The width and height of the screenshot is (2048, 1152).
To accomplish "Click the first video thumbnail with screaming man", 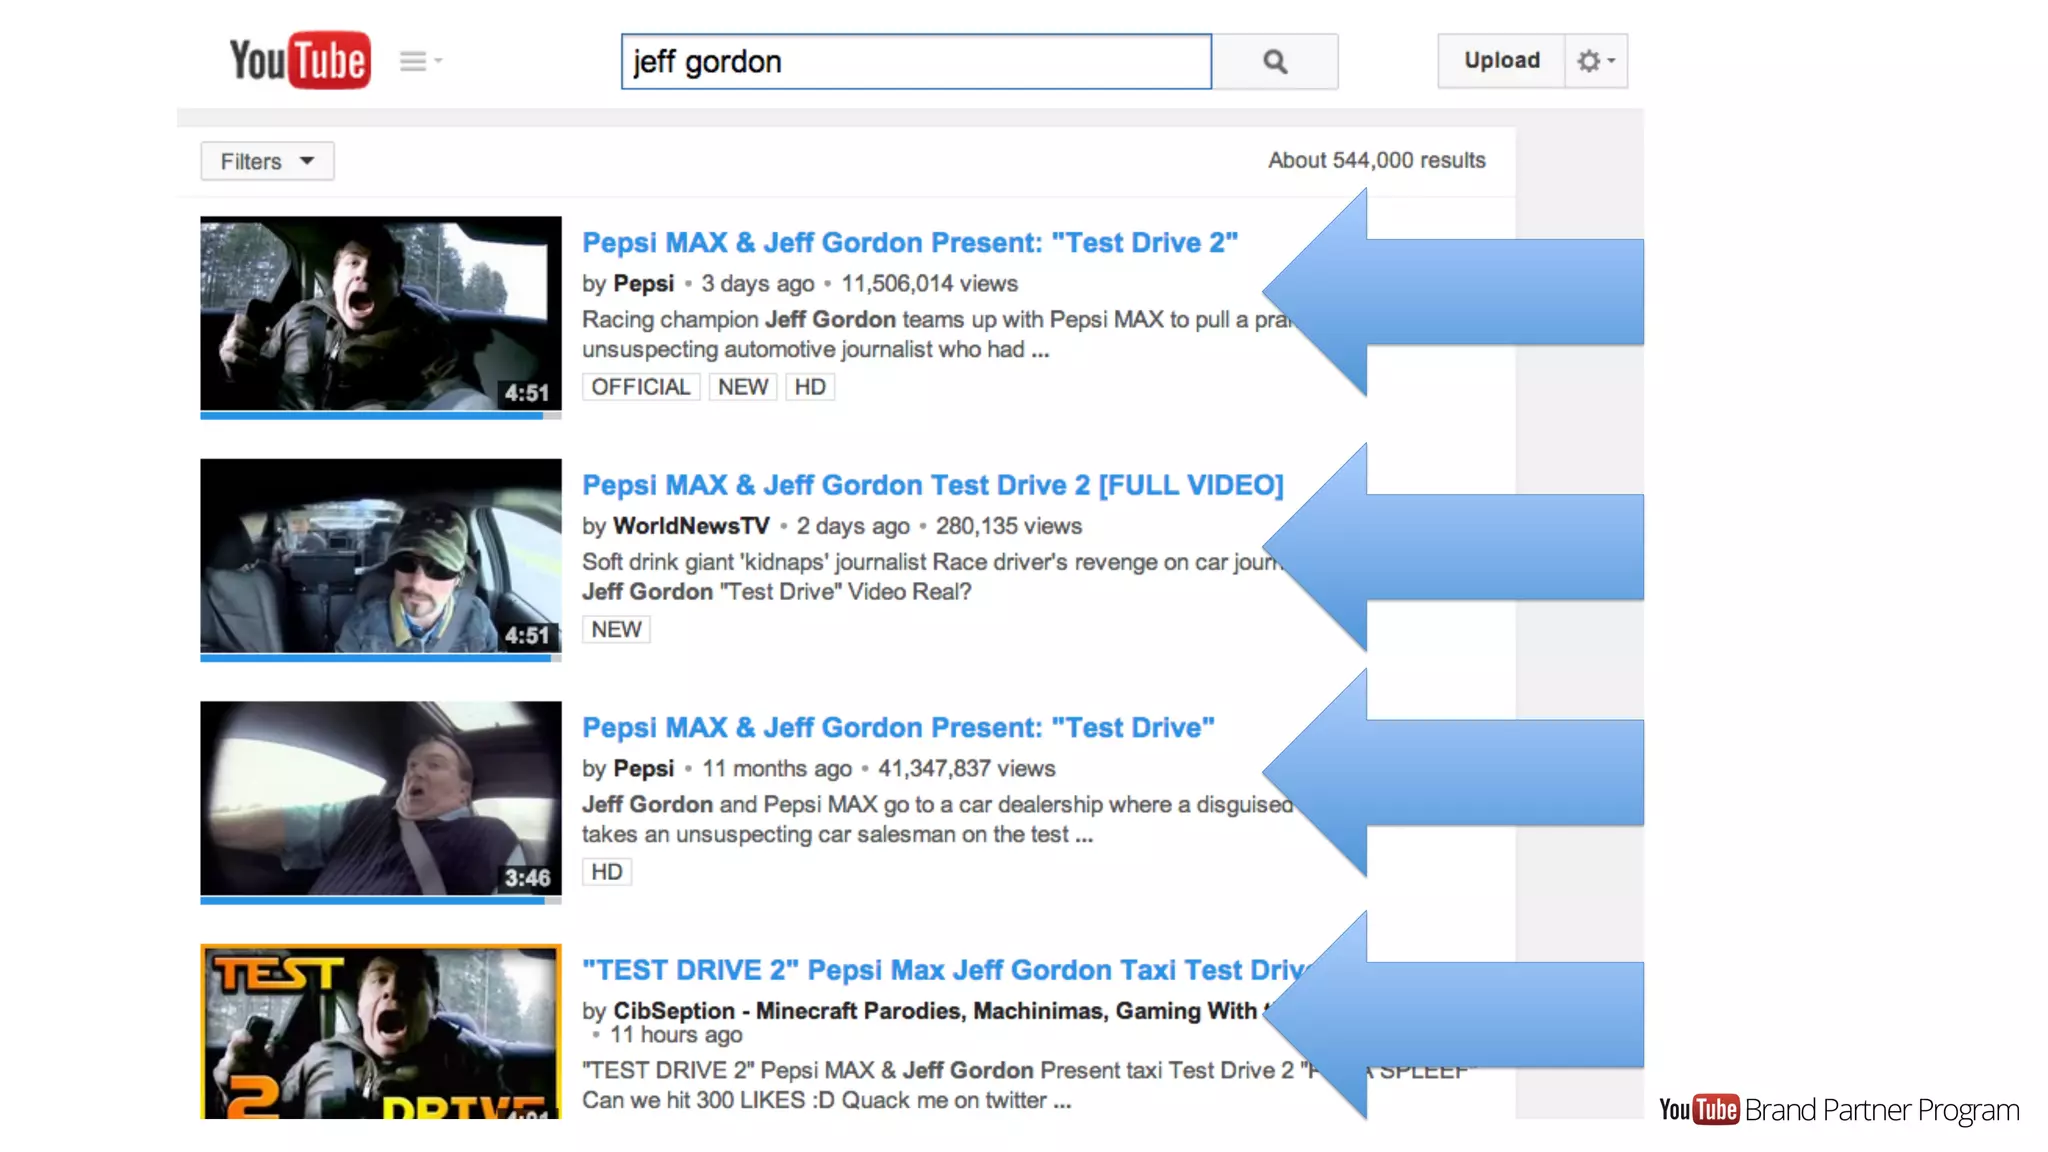I will [380, 312].
